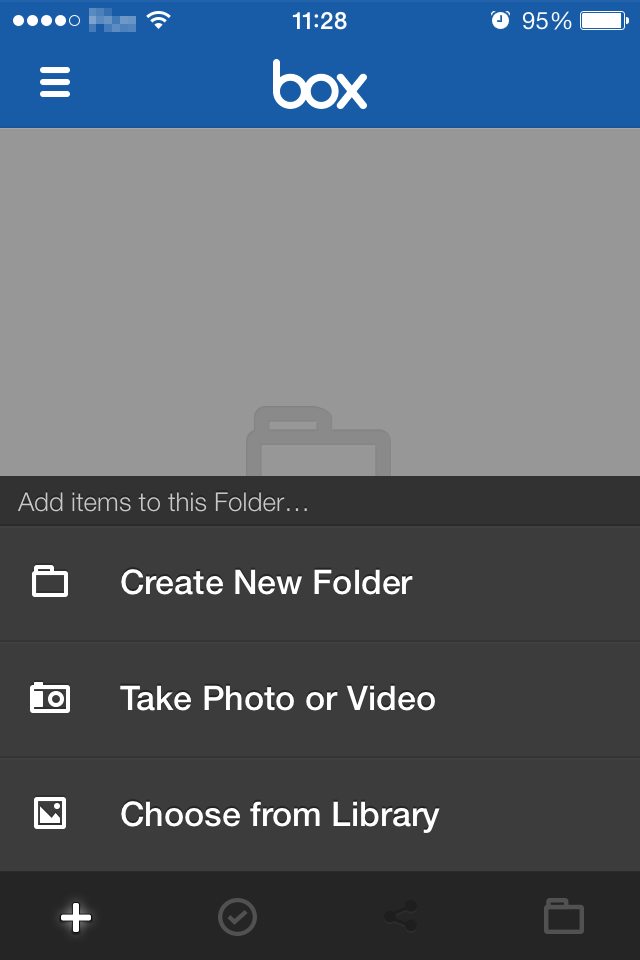Click the folder icon beside Create New Folder
Screen dimensions: 640x960
tap(50, 581)
